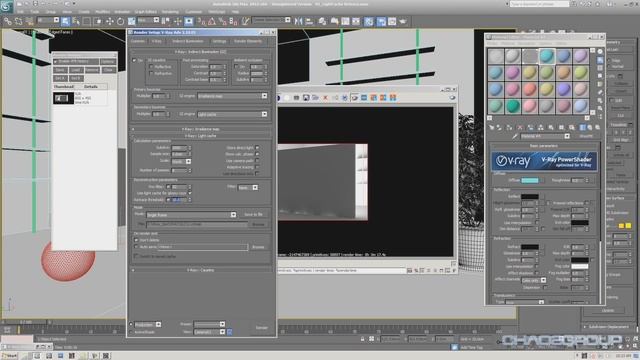Click the Load button in VFB history window
Screen dimensions: 640x360
(76, 70)
